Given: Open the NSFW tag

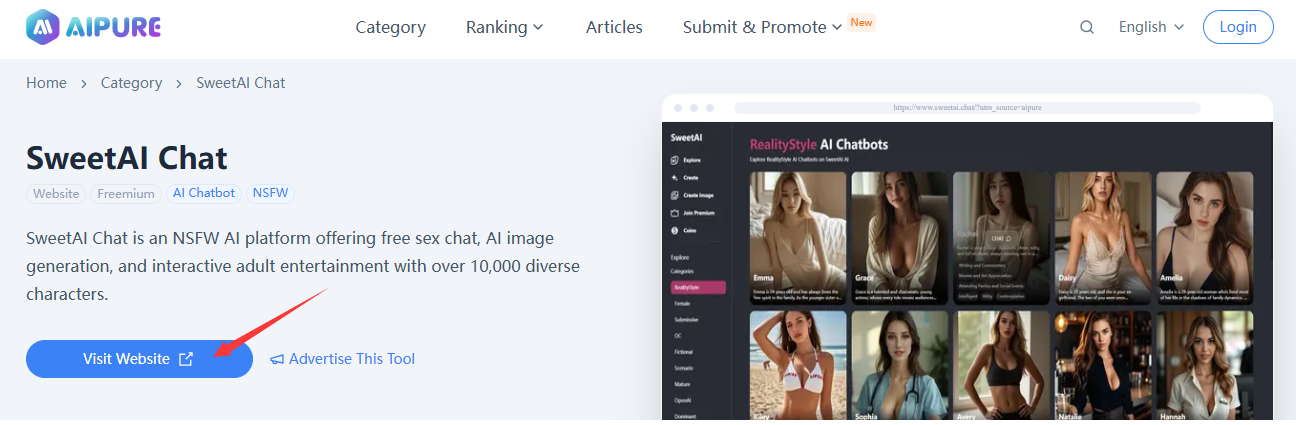Looking at the screenshot, I should click(270, 193).
